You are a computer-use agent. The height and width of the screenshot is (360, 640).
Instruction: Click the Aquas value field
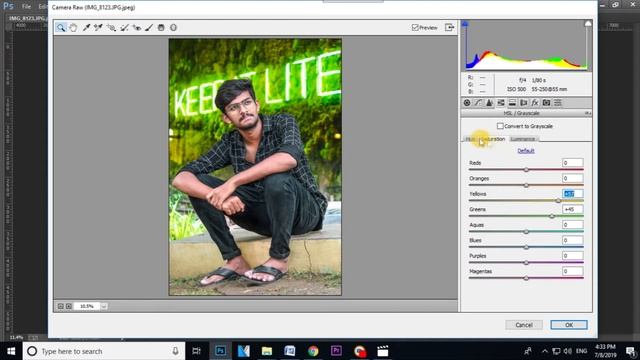573,225
